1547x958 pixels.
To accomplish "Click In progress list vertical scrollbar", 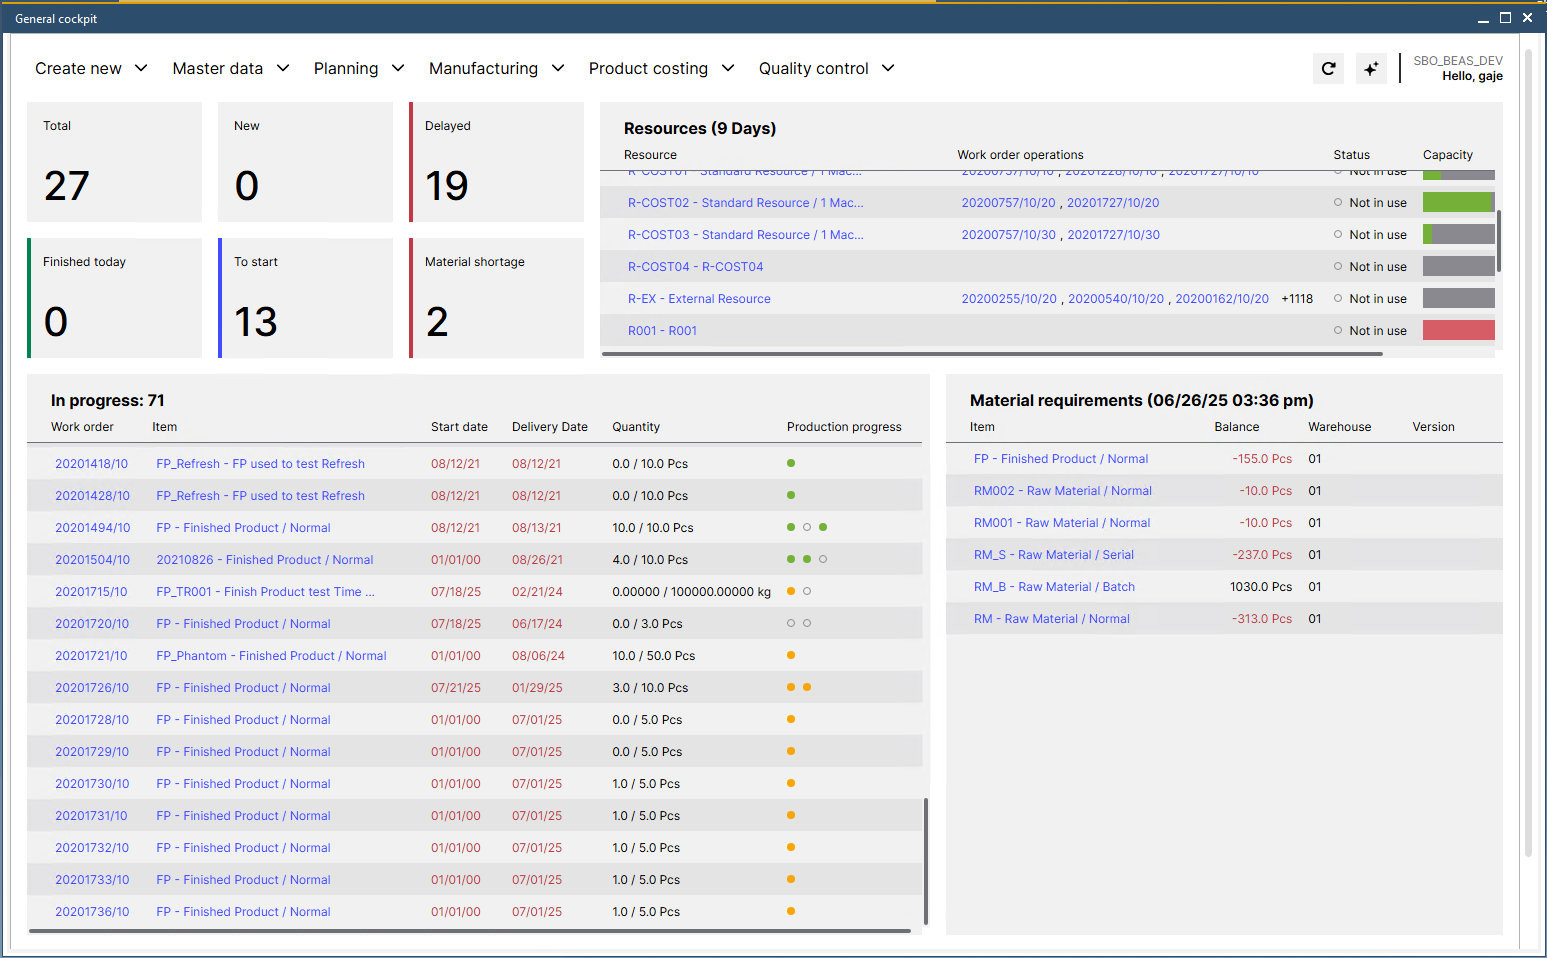I will tap(926, 860).
